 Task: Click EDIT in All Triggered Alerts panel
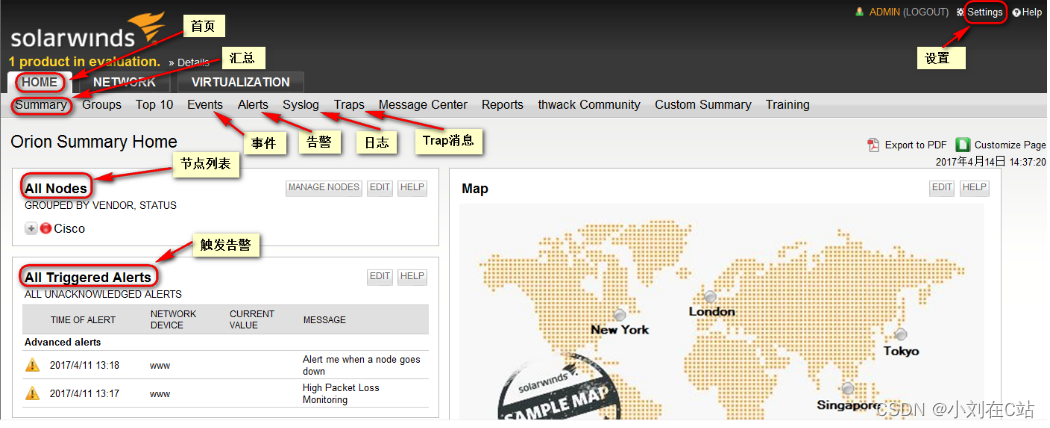[x=380, y=276]
